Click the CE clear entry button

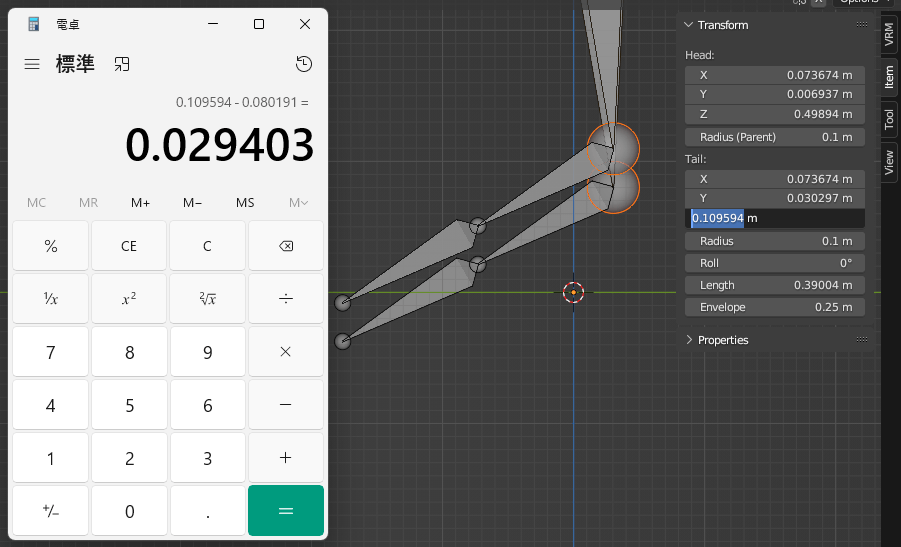point(129,246)
